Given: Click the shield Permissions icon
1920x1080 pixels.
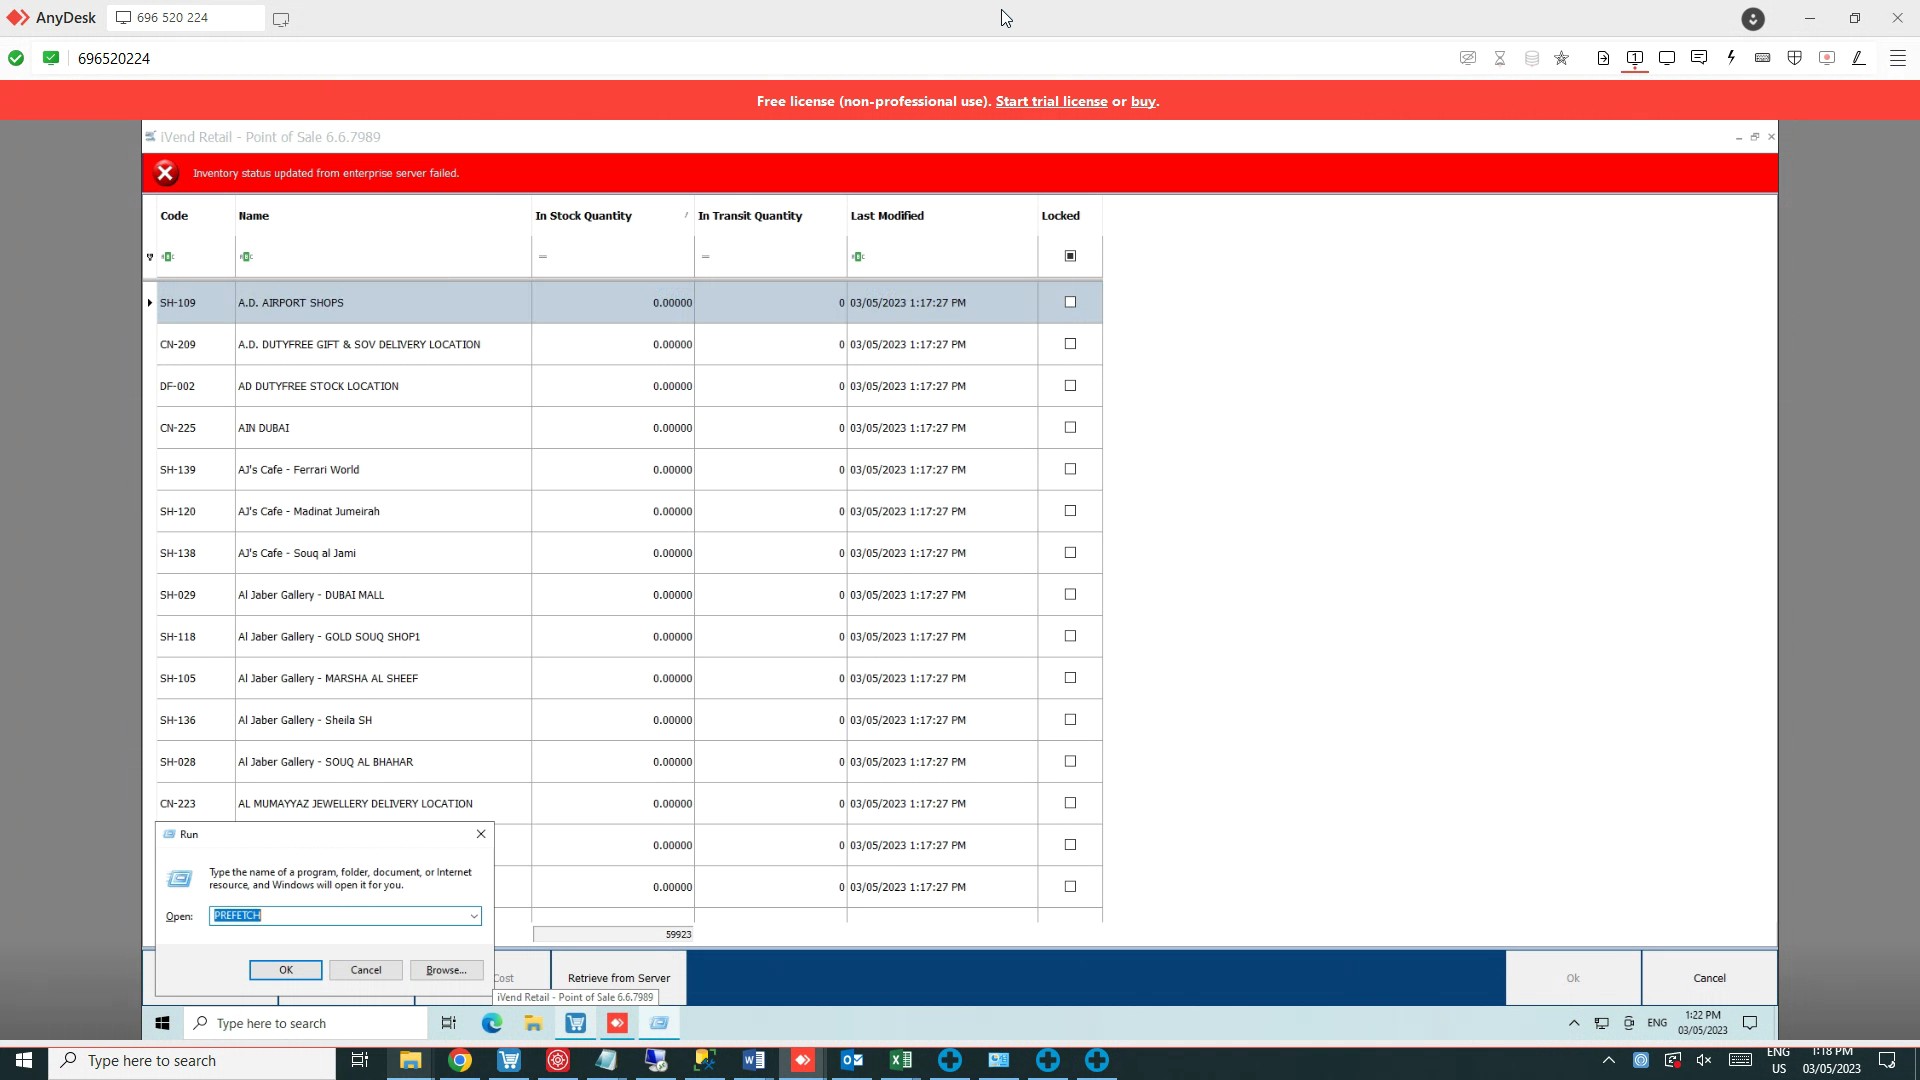Looking at the screenshot, I should point(1795,58).
